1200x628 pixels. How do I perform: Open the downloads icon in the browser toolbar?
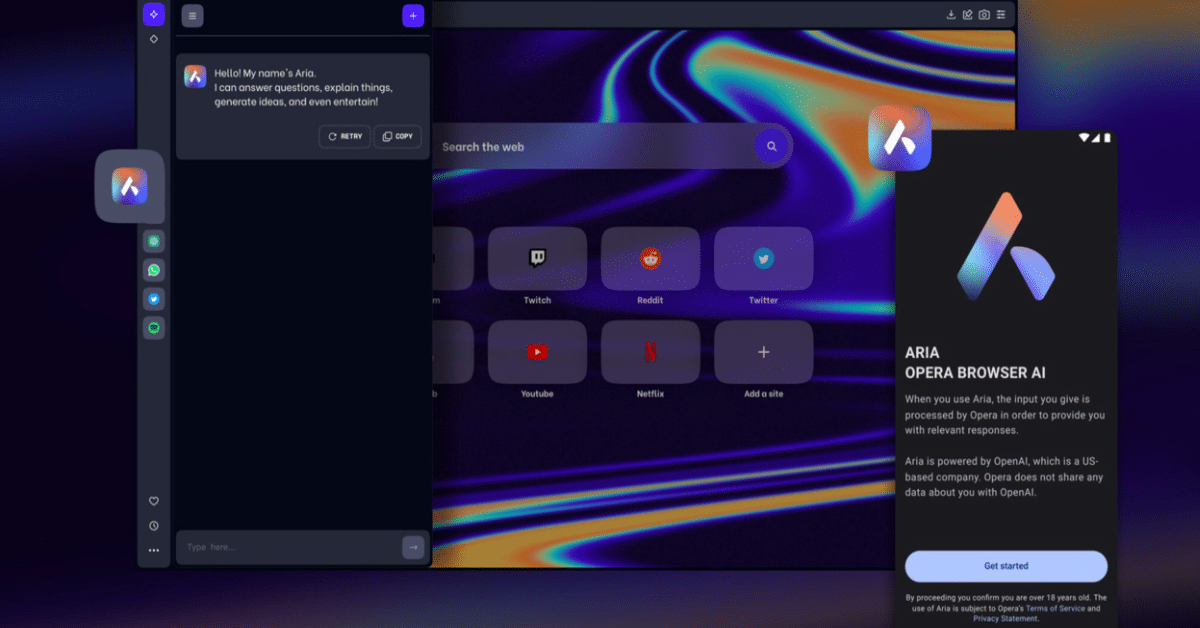click(952, 14)
